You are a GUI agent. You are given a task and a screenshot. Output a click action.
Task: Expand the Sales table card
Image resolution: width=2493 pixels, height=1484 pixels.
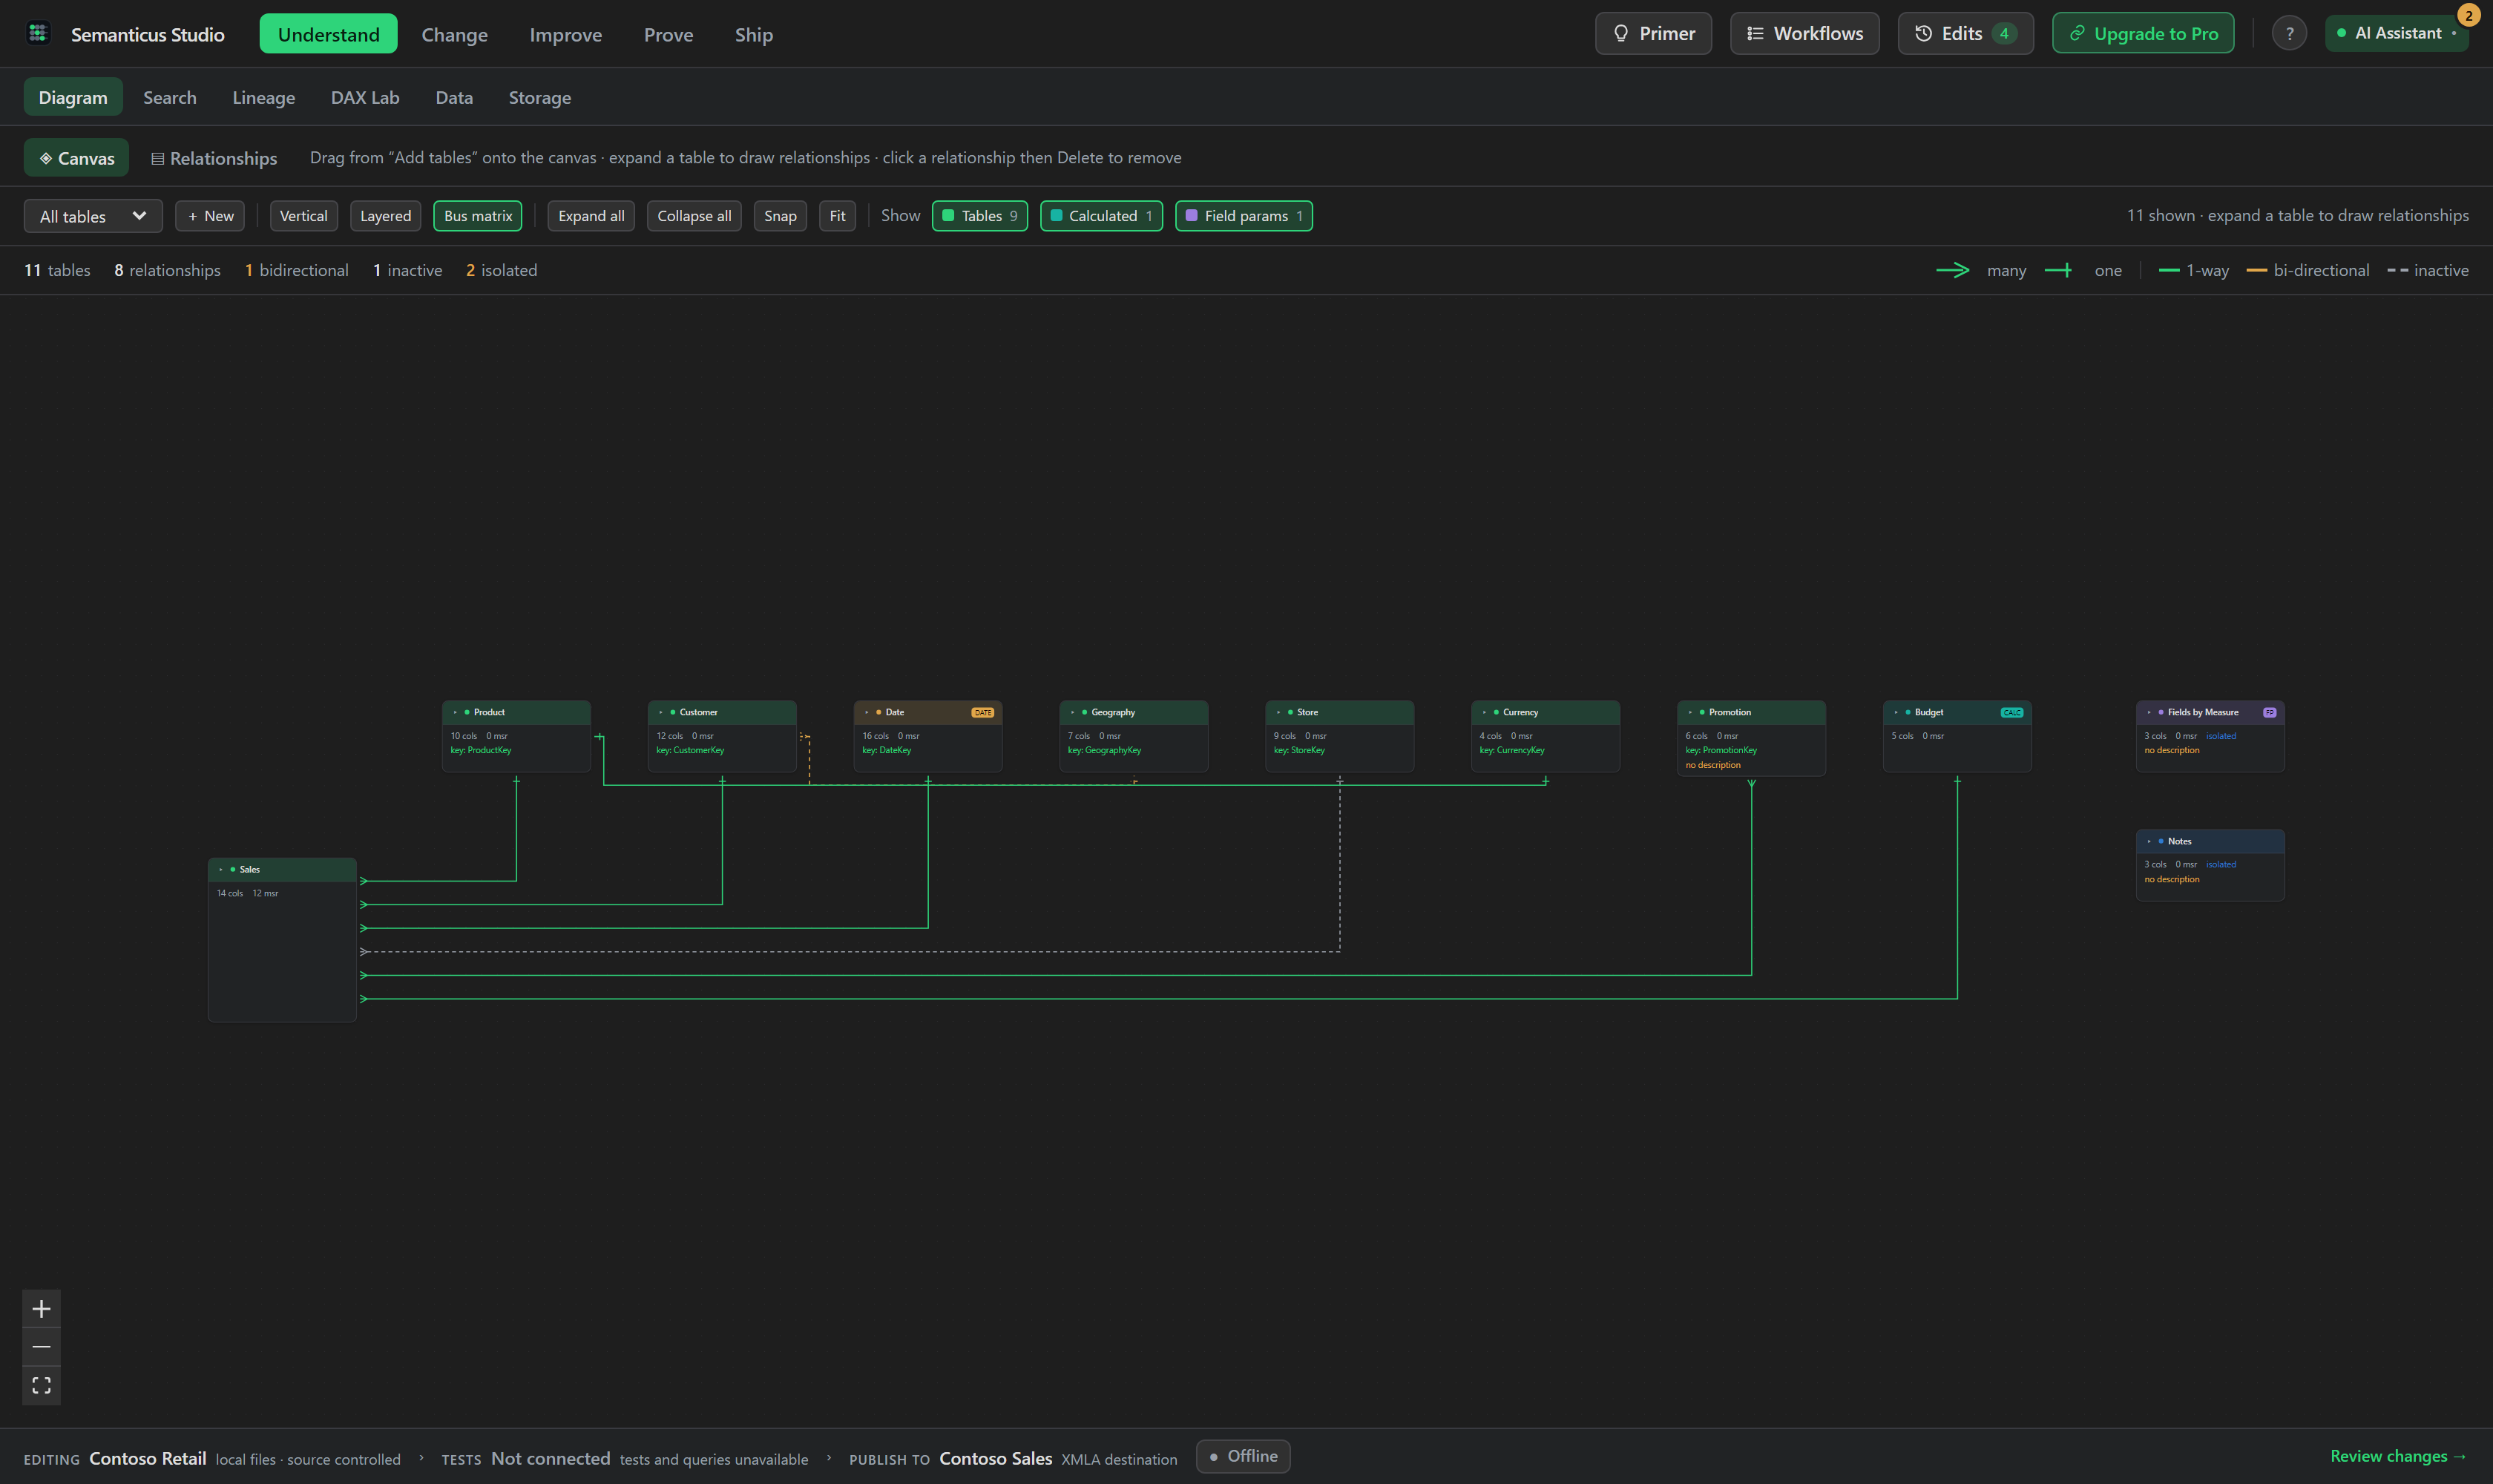point(221,870)
